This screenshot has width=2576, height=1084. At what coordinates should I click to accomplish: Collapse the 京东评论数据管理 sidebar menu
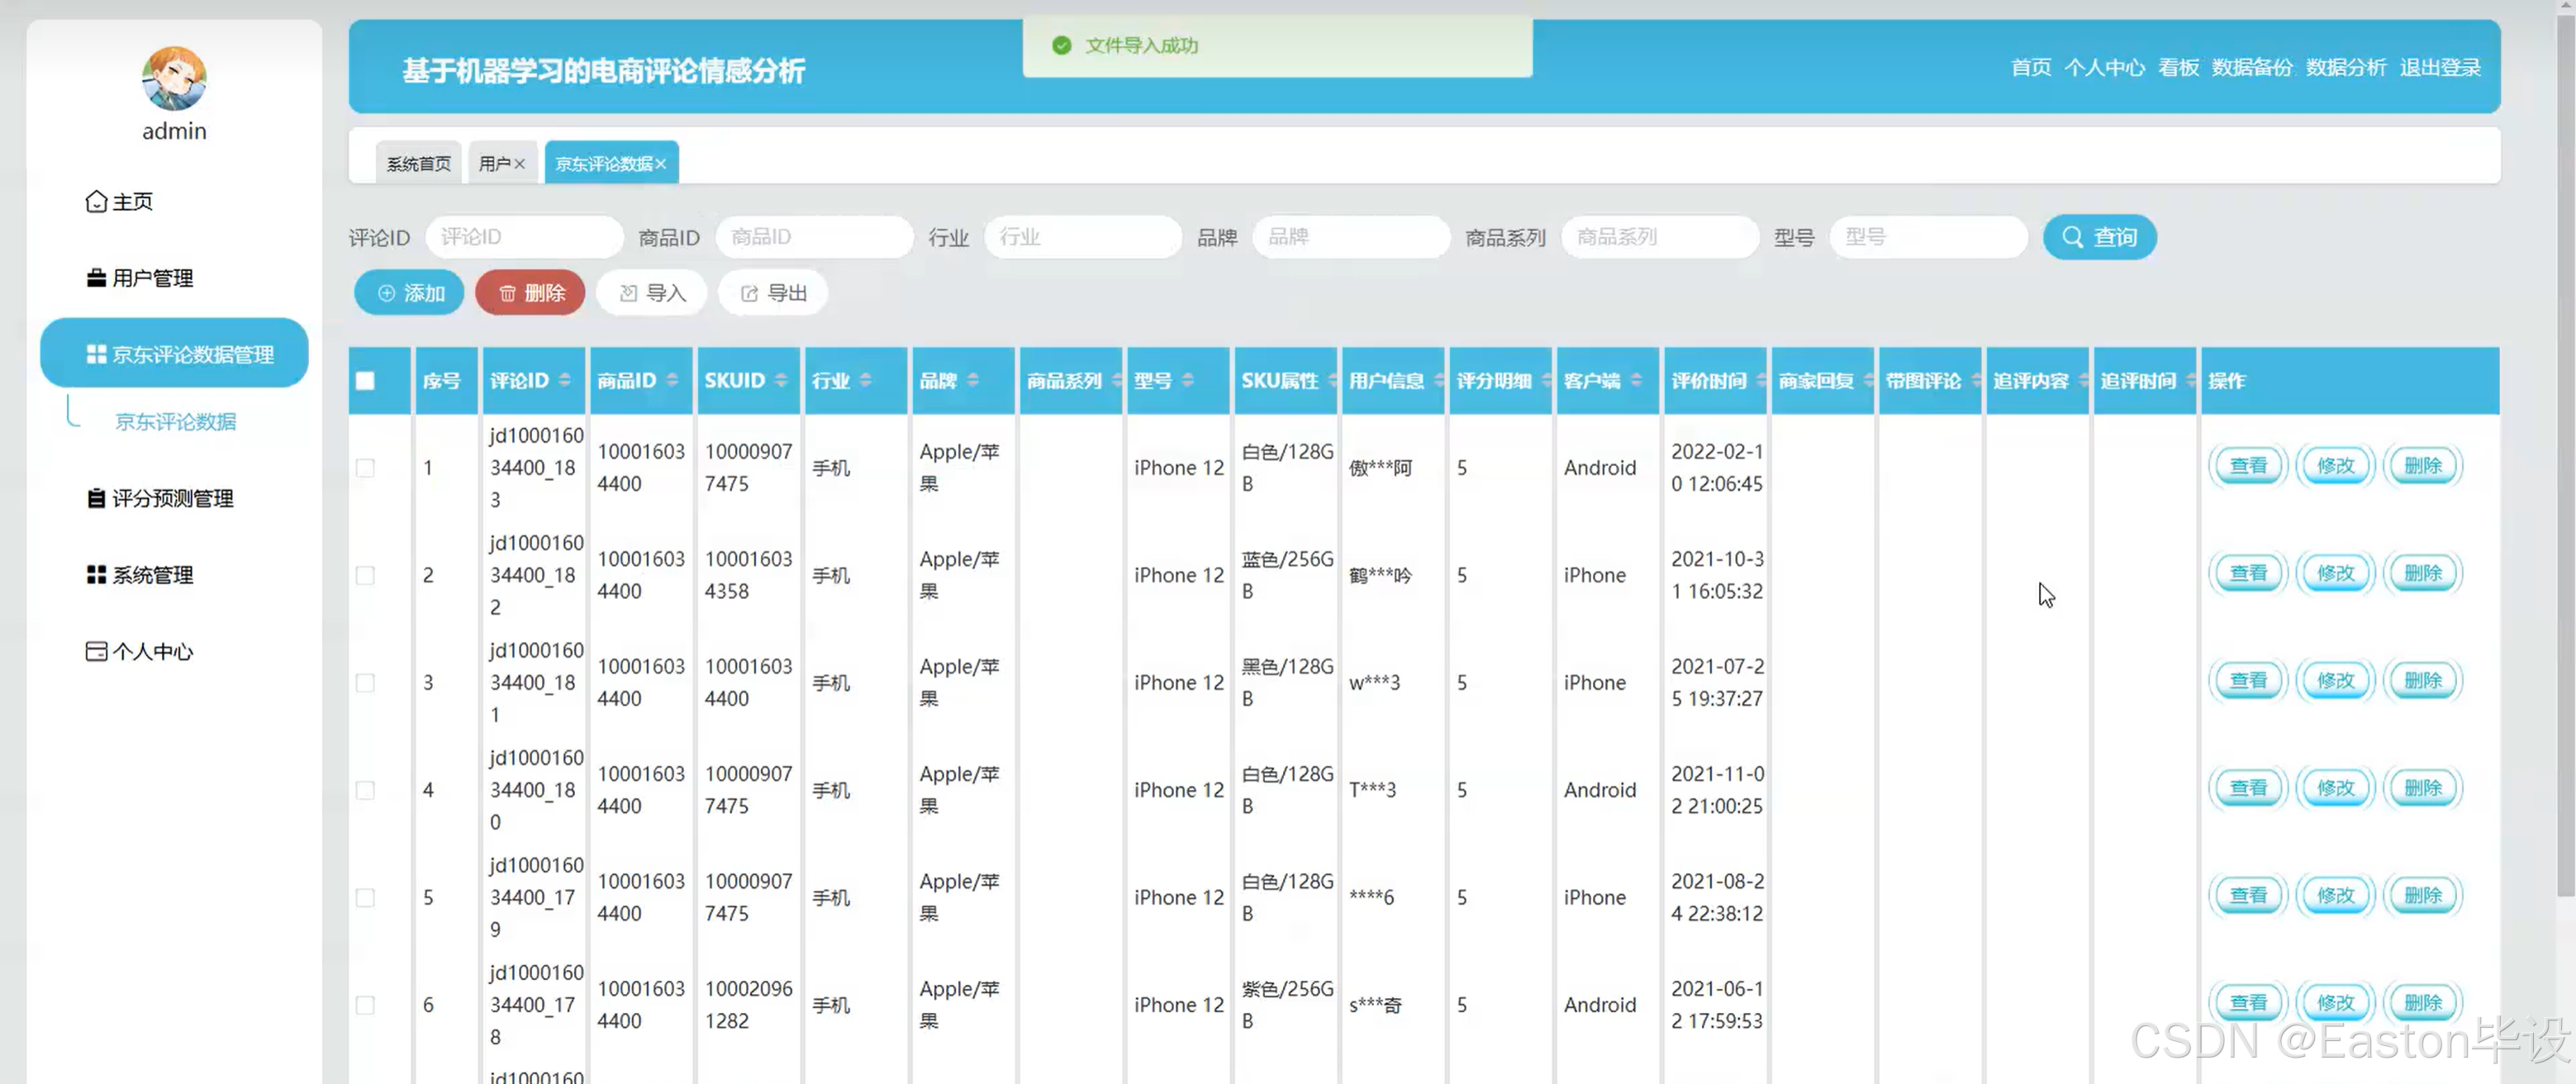point(174,353)
